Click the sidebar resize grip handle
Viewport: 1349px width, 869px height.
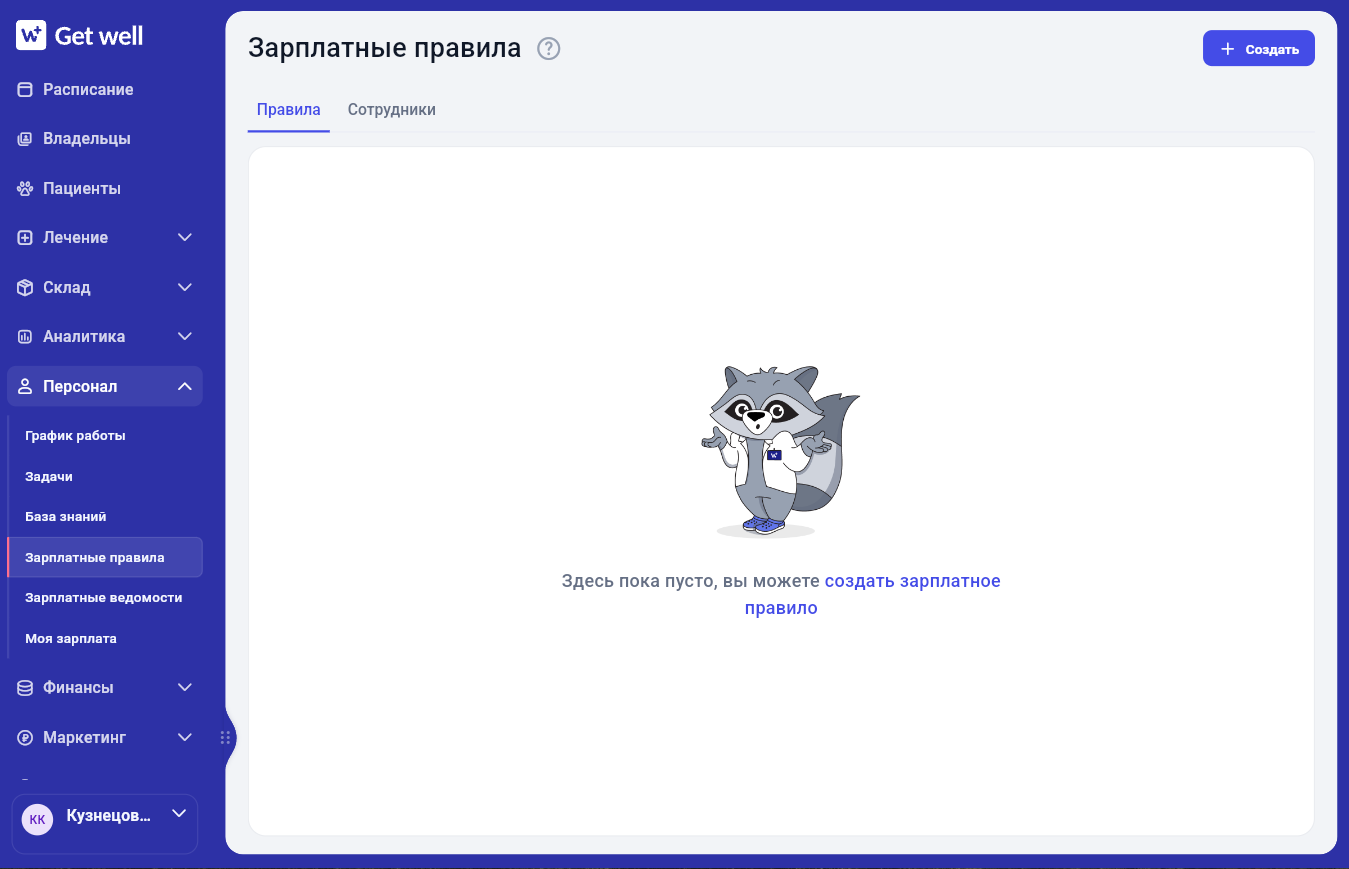(225, 738)
